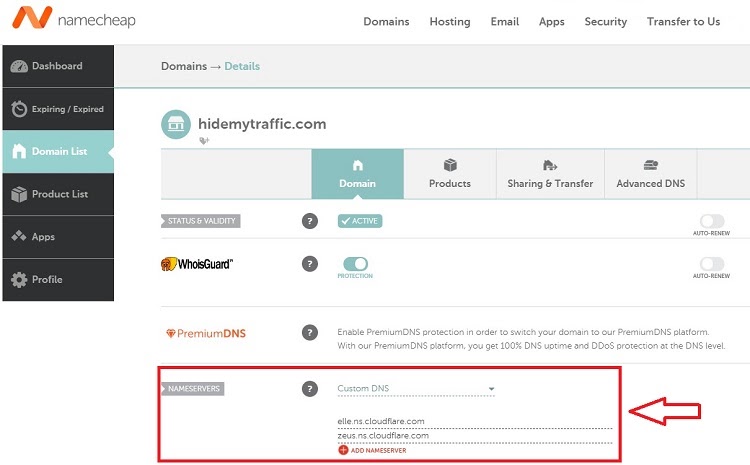
Task: Click the Nameservers help icon
Action: tap(310, 389)
